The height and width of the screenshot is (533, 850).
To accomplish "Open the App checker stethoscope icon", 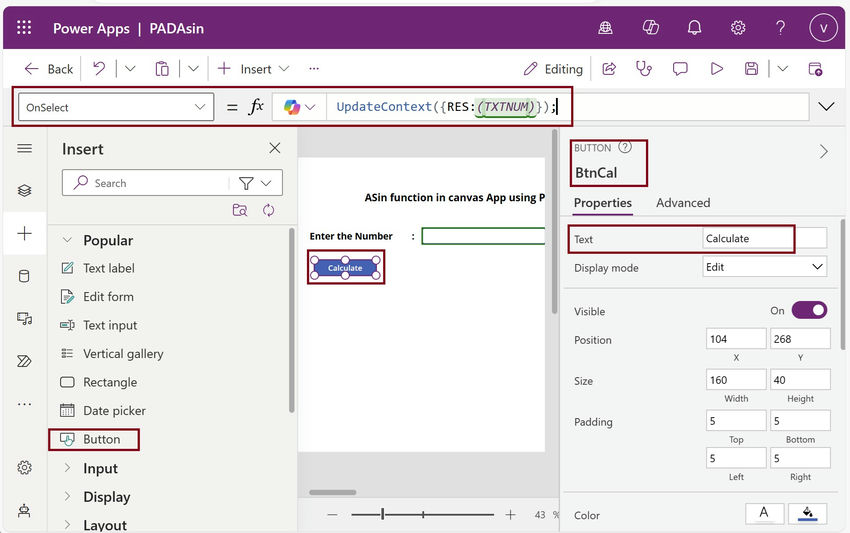I will point(643,69).
